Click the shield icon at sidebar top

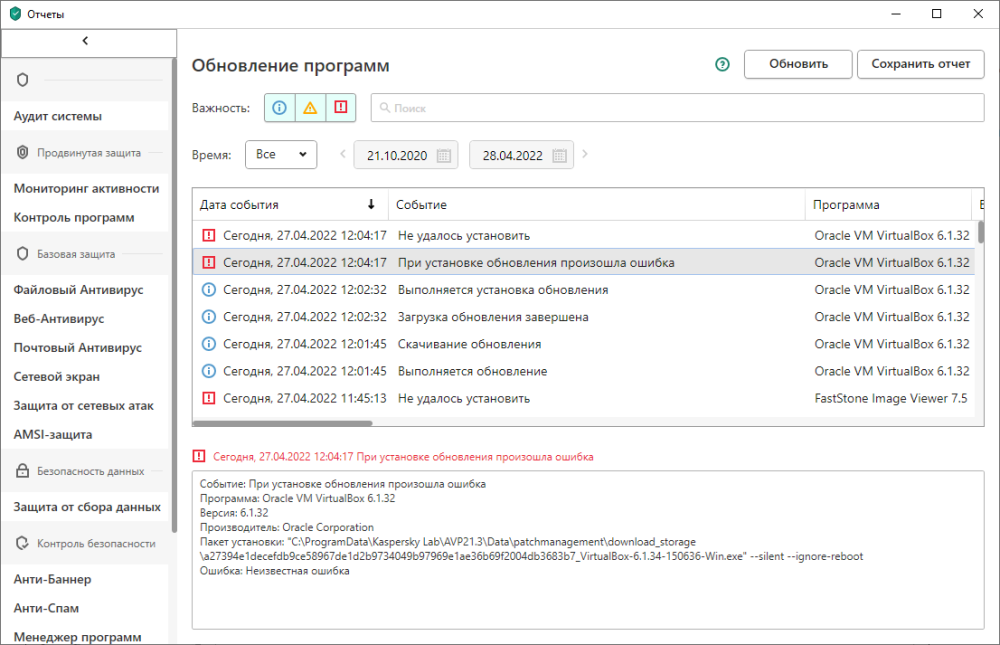click(22, 79)
